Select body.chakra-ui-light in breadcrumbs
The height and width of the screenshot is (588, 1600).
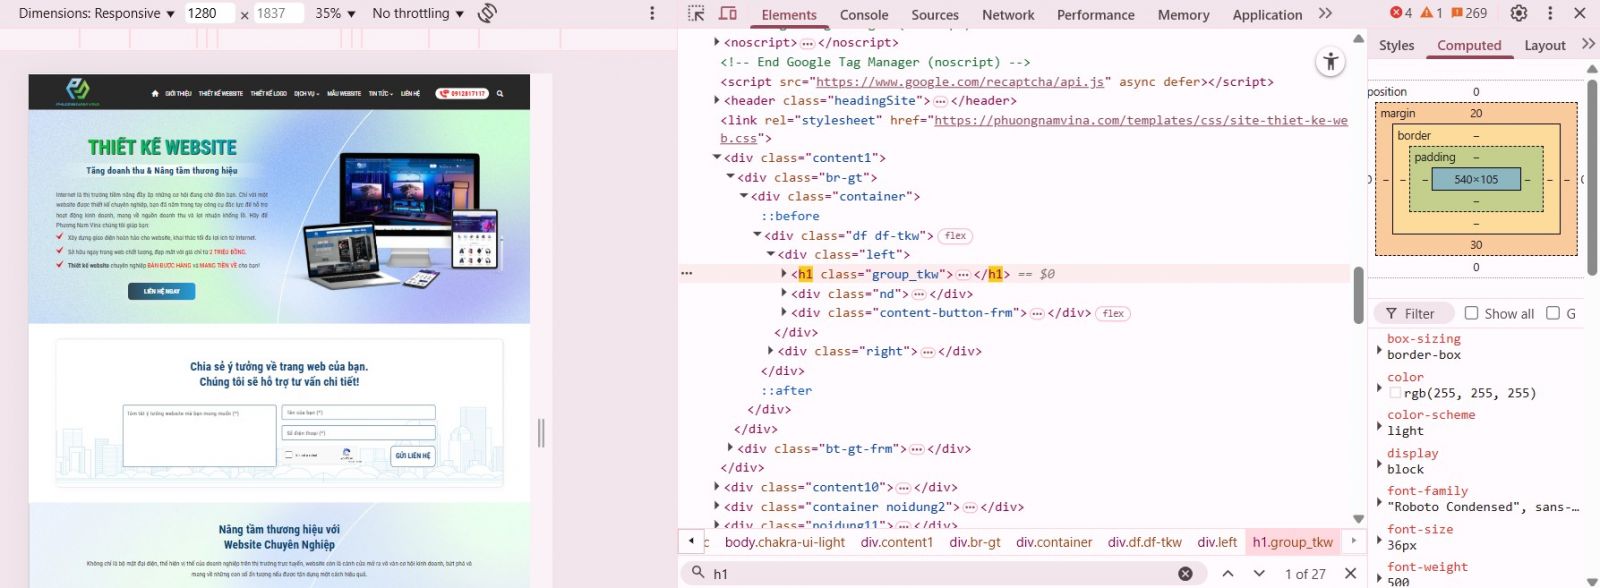pos(785,542)
